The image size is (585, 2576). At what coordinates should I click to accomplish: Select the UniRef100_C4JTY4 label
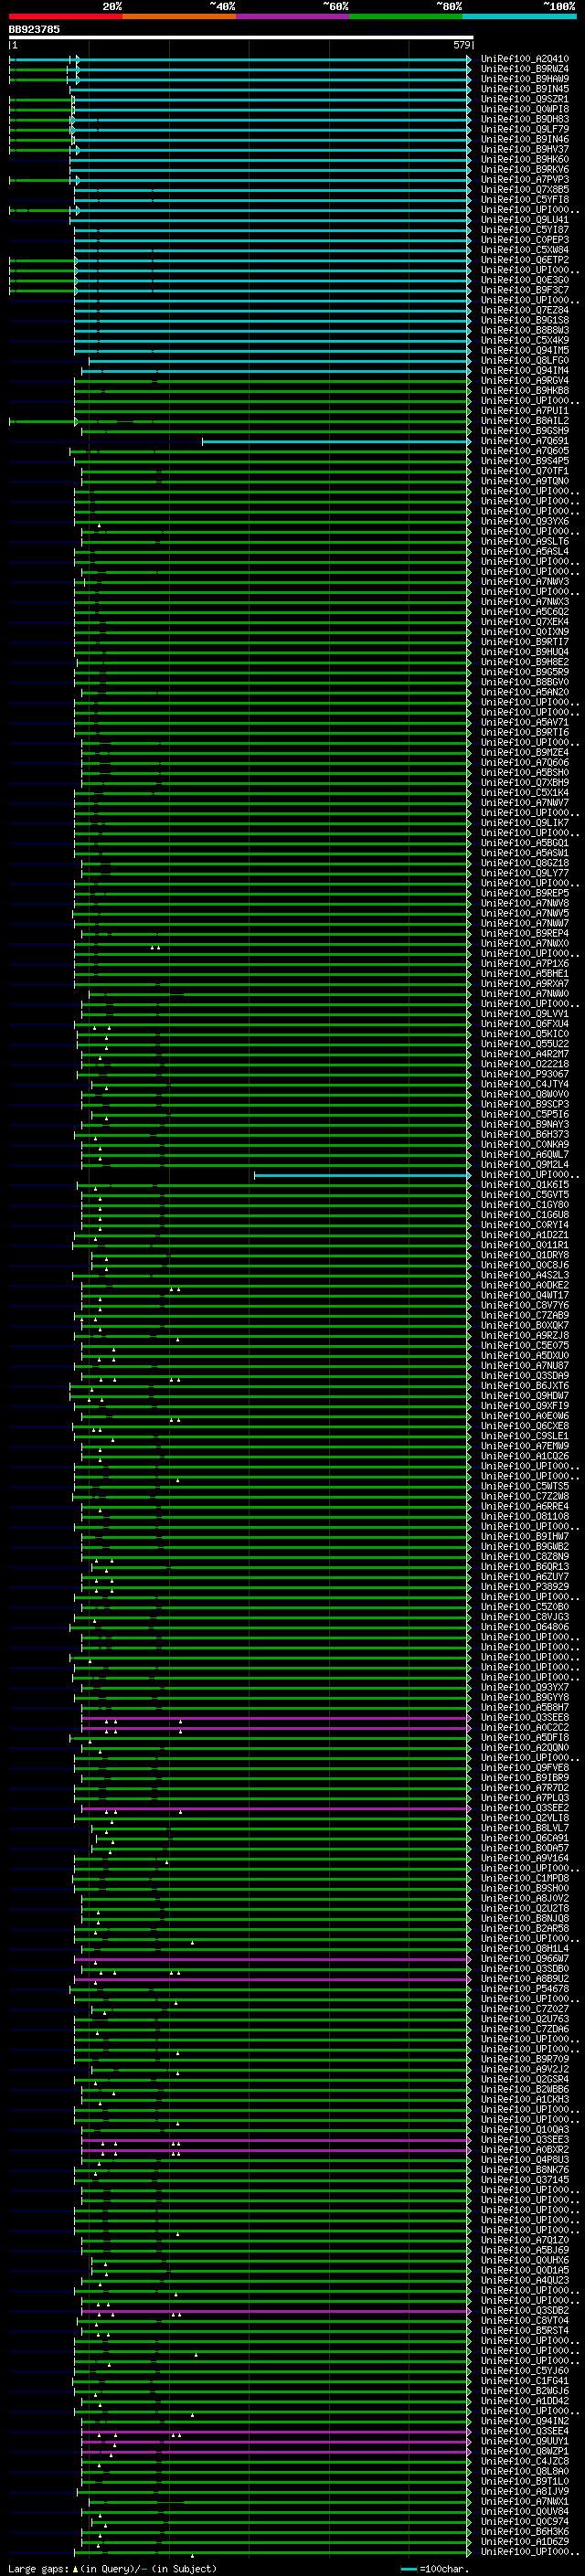525,1084
